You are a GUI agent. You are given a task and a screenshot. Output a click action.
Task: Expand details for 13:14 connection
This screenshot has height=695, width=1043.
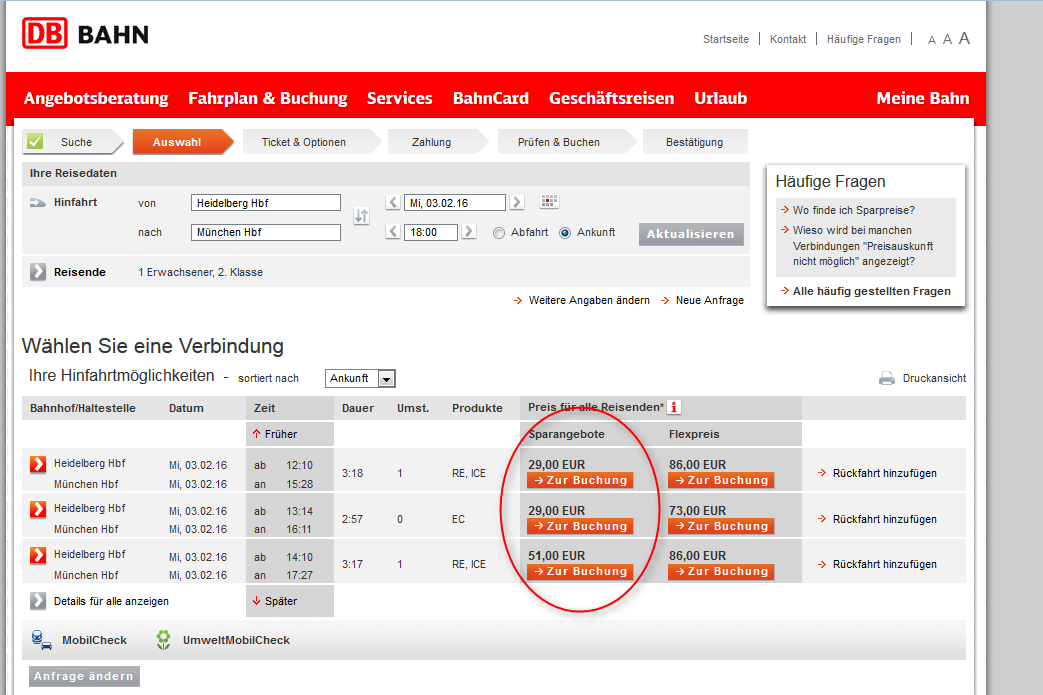pos(38,509)
